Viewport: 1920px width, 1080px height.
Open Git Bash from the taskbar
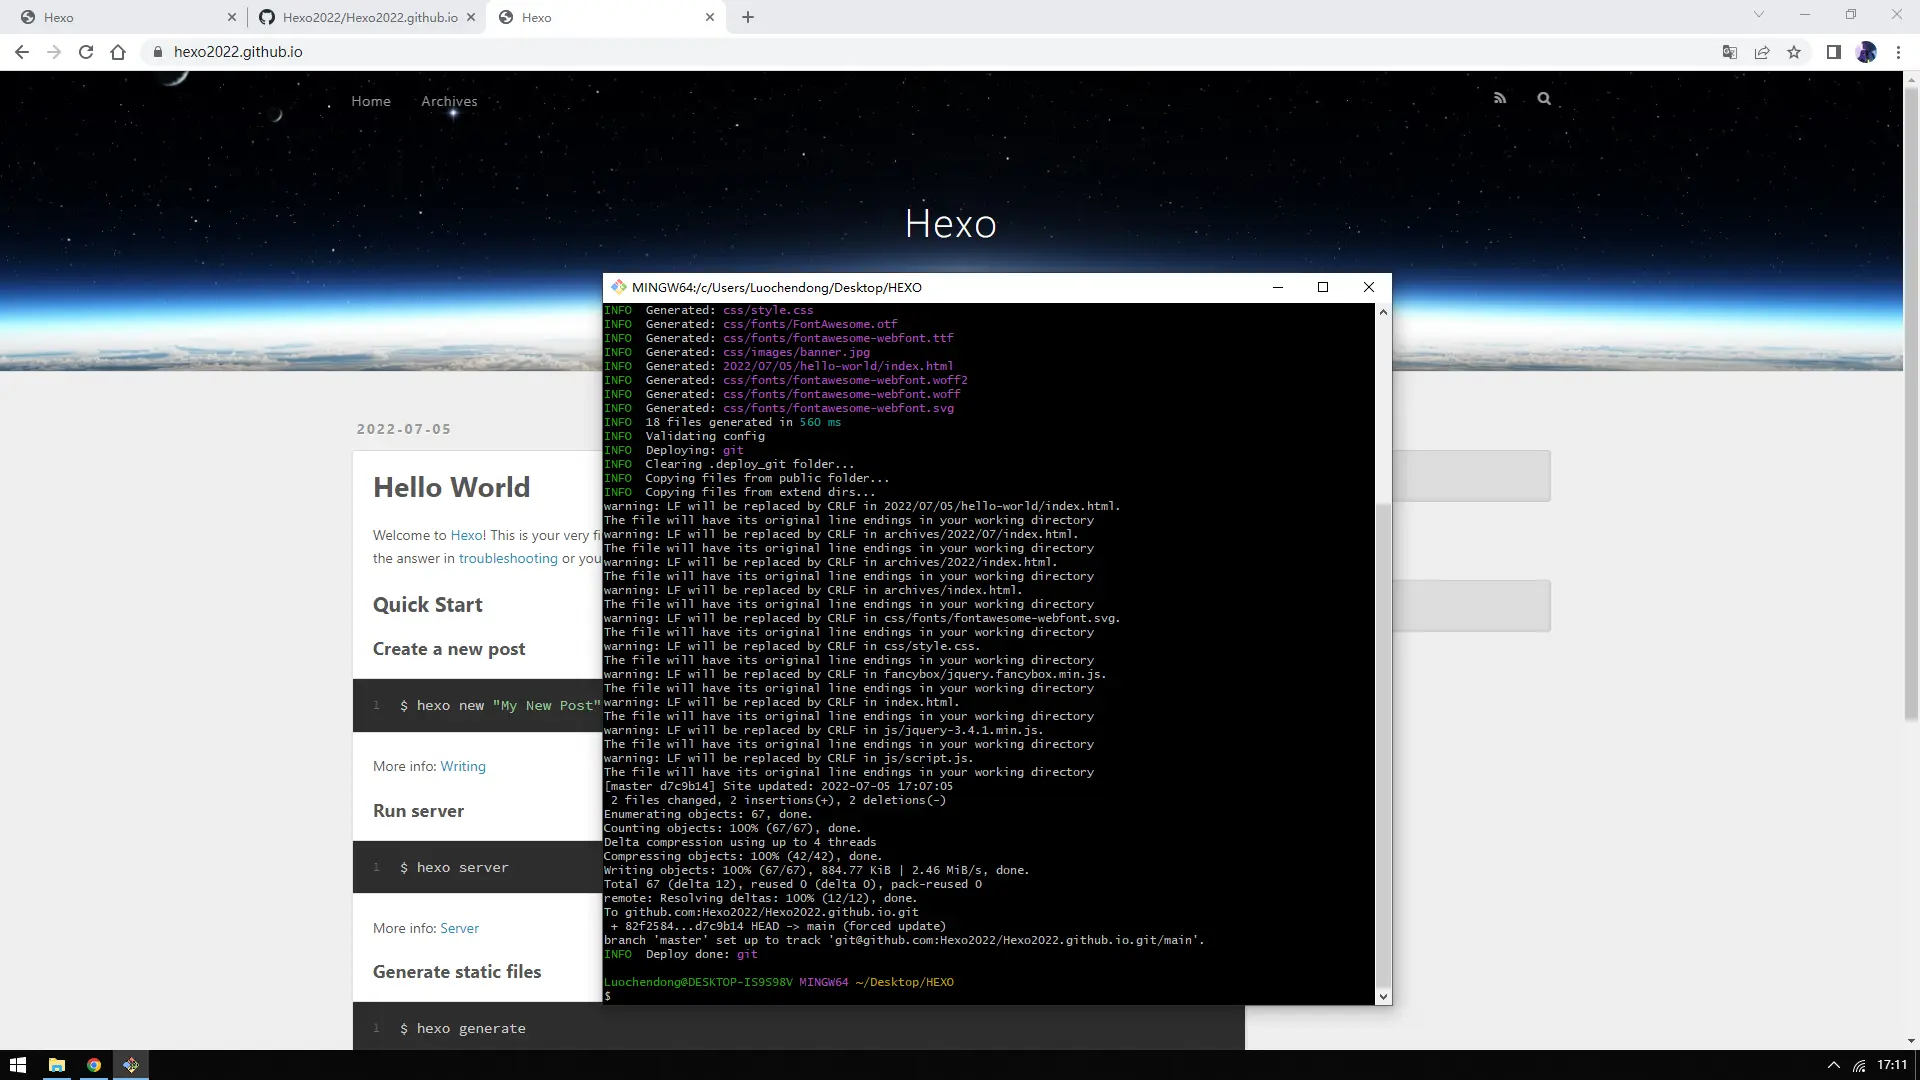[x=131, y=1065]
